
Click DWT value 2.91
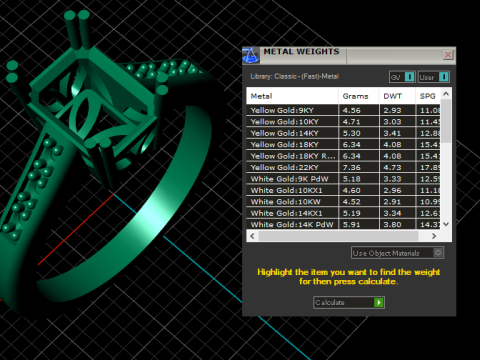pyautogui.click(x=392, y=202)
